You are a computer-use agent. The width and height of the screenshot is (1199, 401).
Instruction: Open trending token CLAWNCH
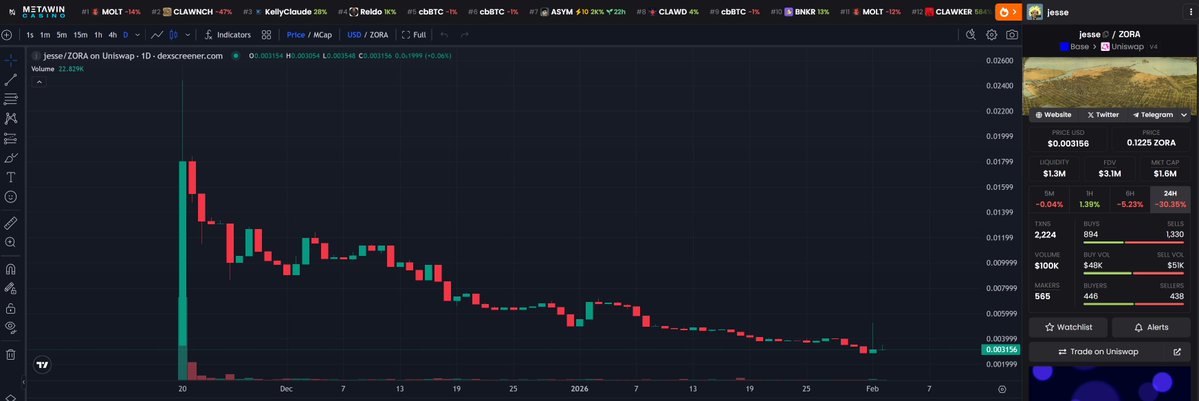click(192, 12)
